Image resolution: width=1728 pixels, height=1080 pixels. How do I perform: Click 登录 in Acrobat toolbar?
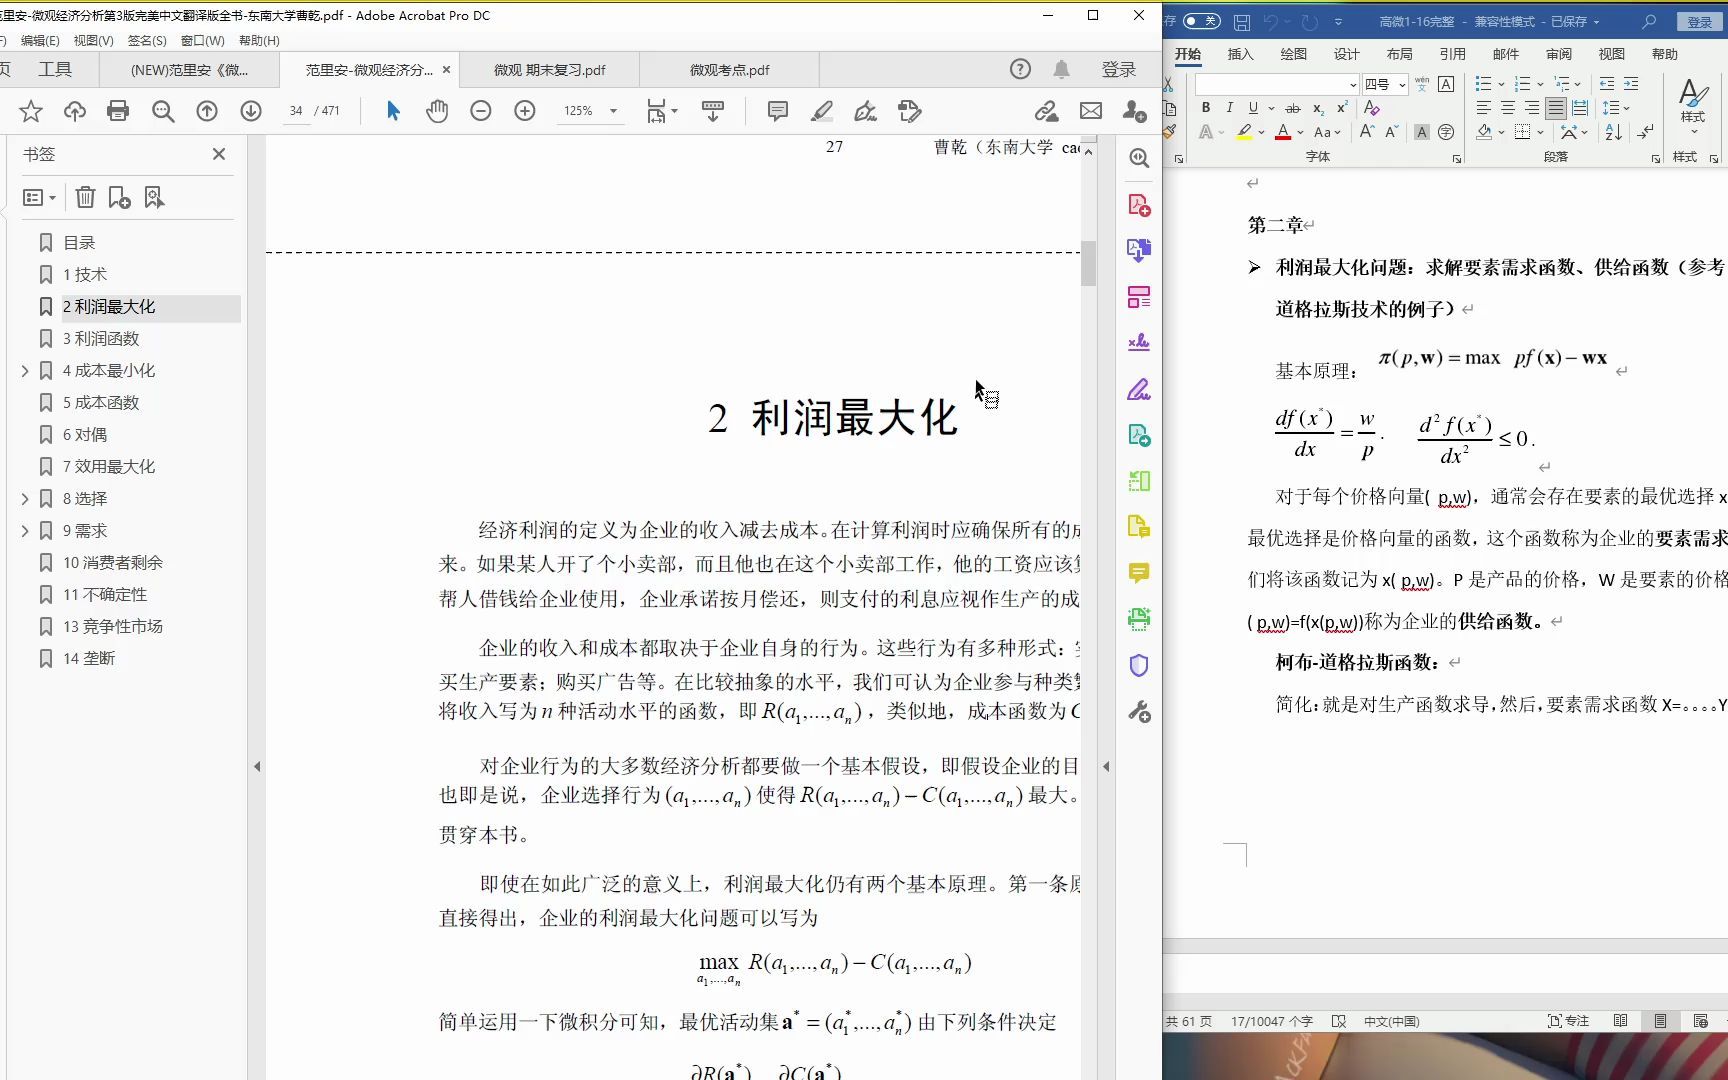point(1118,69)
